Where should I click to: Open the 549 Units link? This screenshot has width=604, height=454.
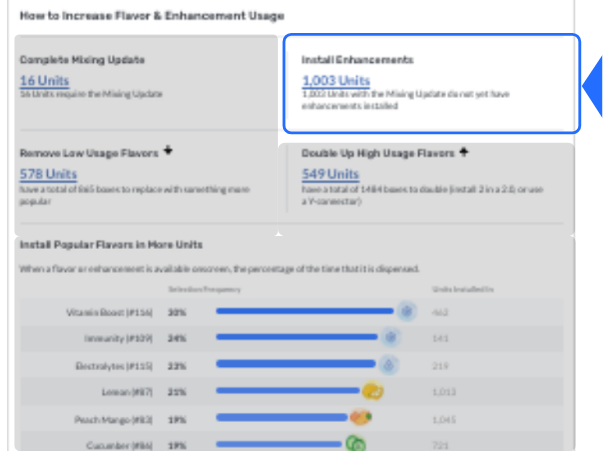(x=331, y=174)
